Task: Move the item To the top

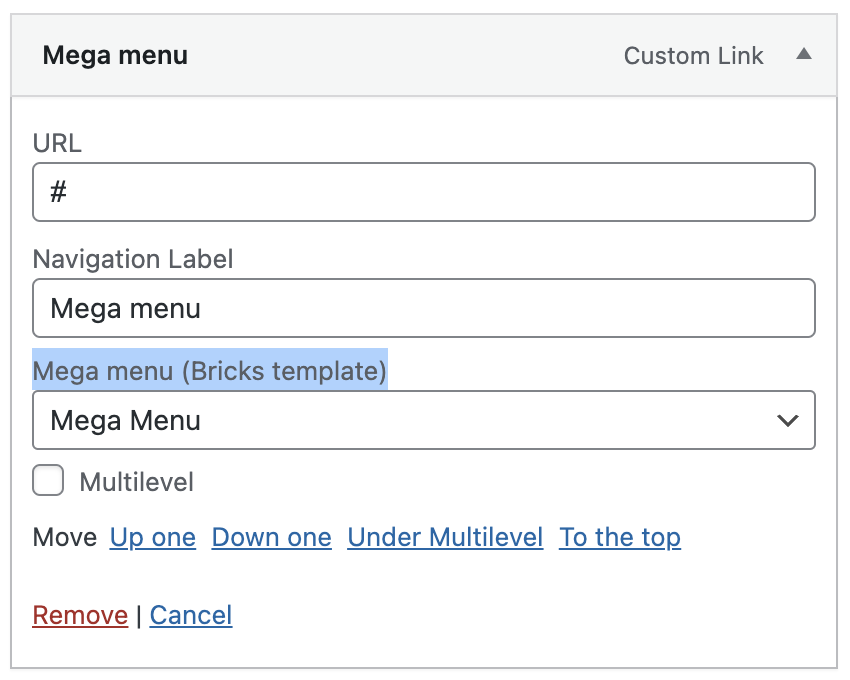Action: pyautogui.click(x=620, y=537)
